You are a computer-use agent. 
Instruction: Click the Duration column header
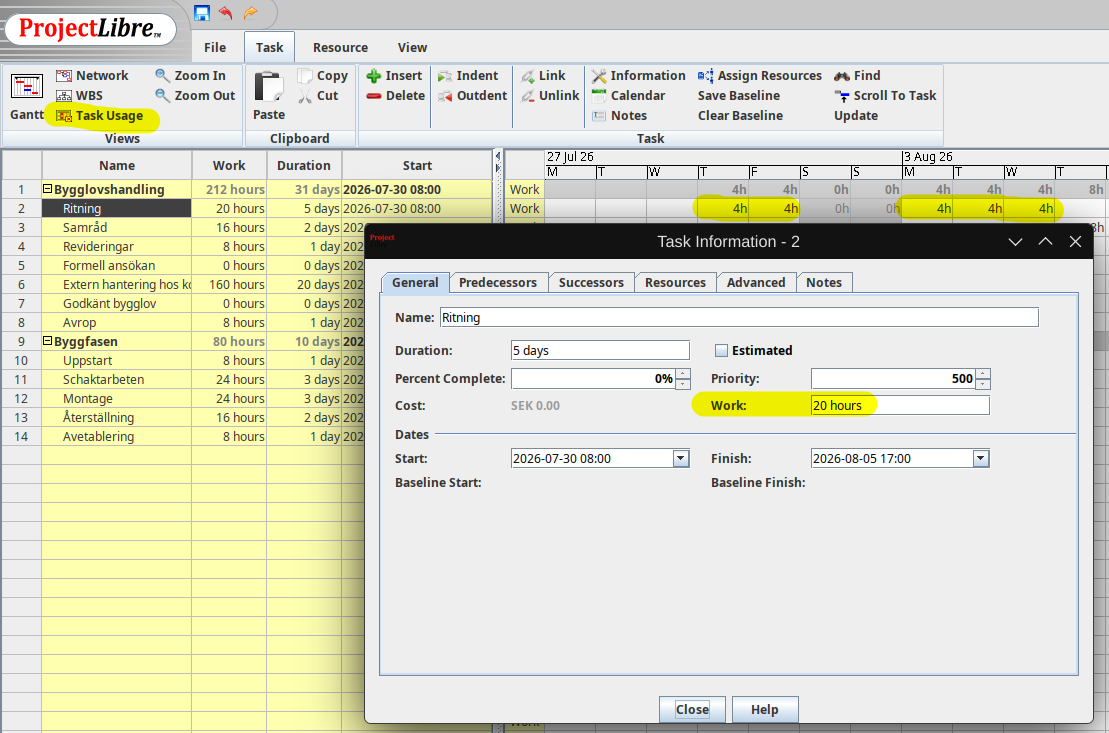[304, 166]
